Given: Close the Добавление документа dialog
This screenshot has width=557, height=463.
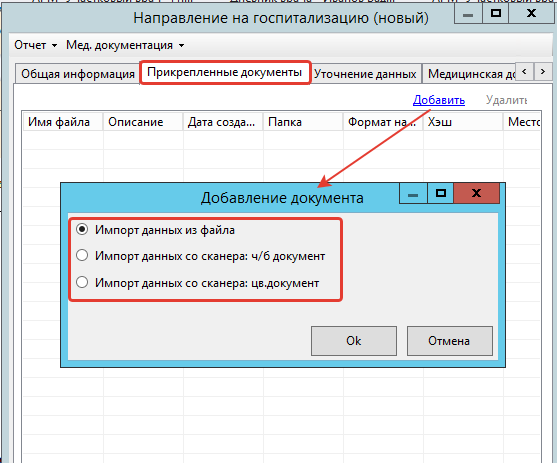Looking at the screenshot, I should [x=476, y=194].
